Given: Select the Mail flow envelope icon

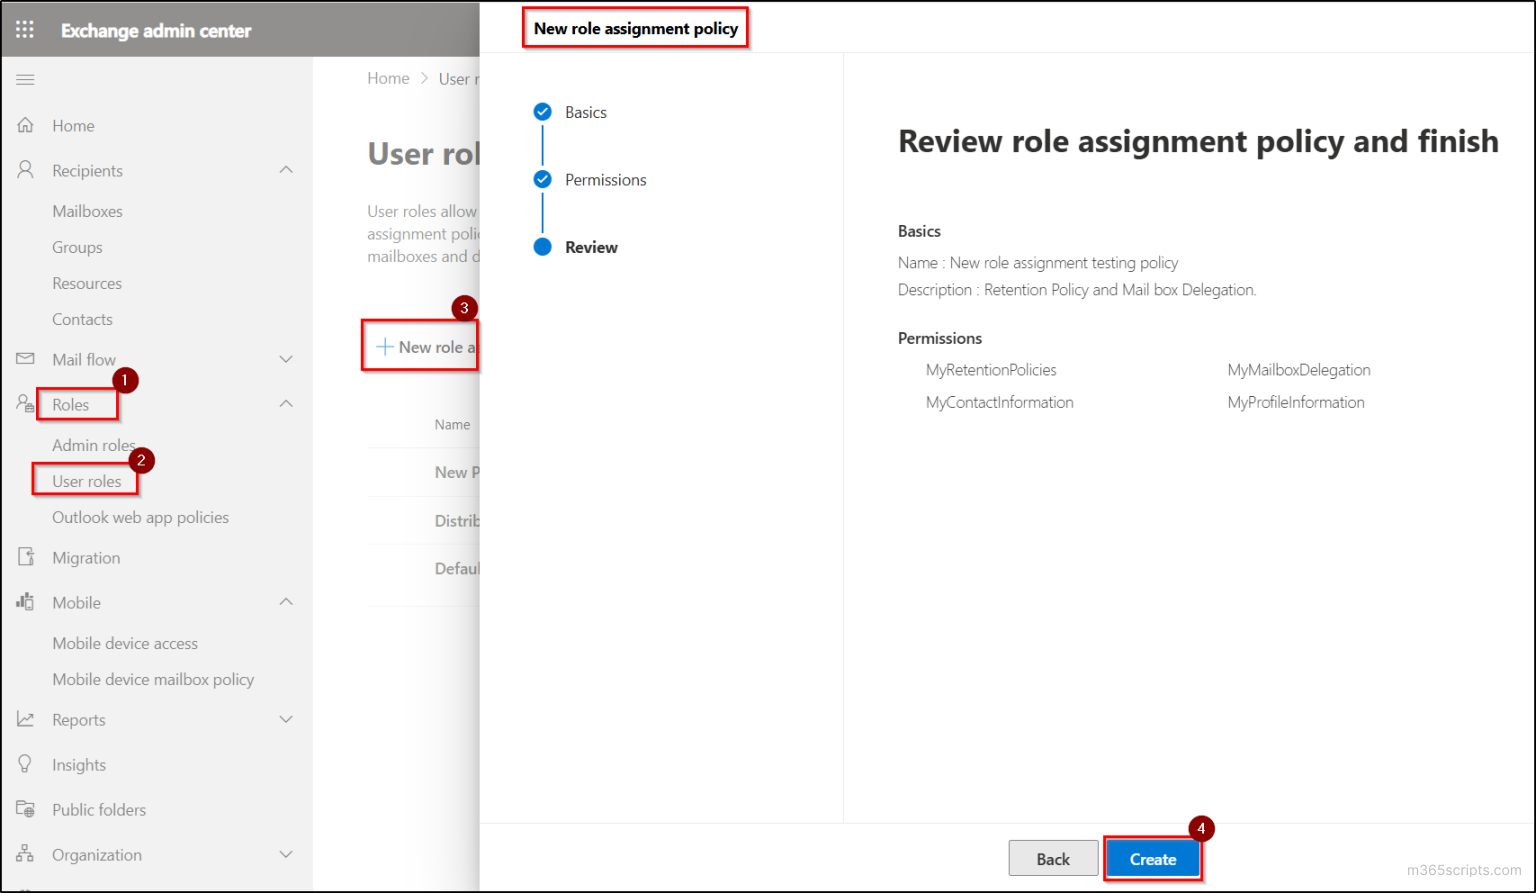Looking at the screenshot, I should click(24, 359).
